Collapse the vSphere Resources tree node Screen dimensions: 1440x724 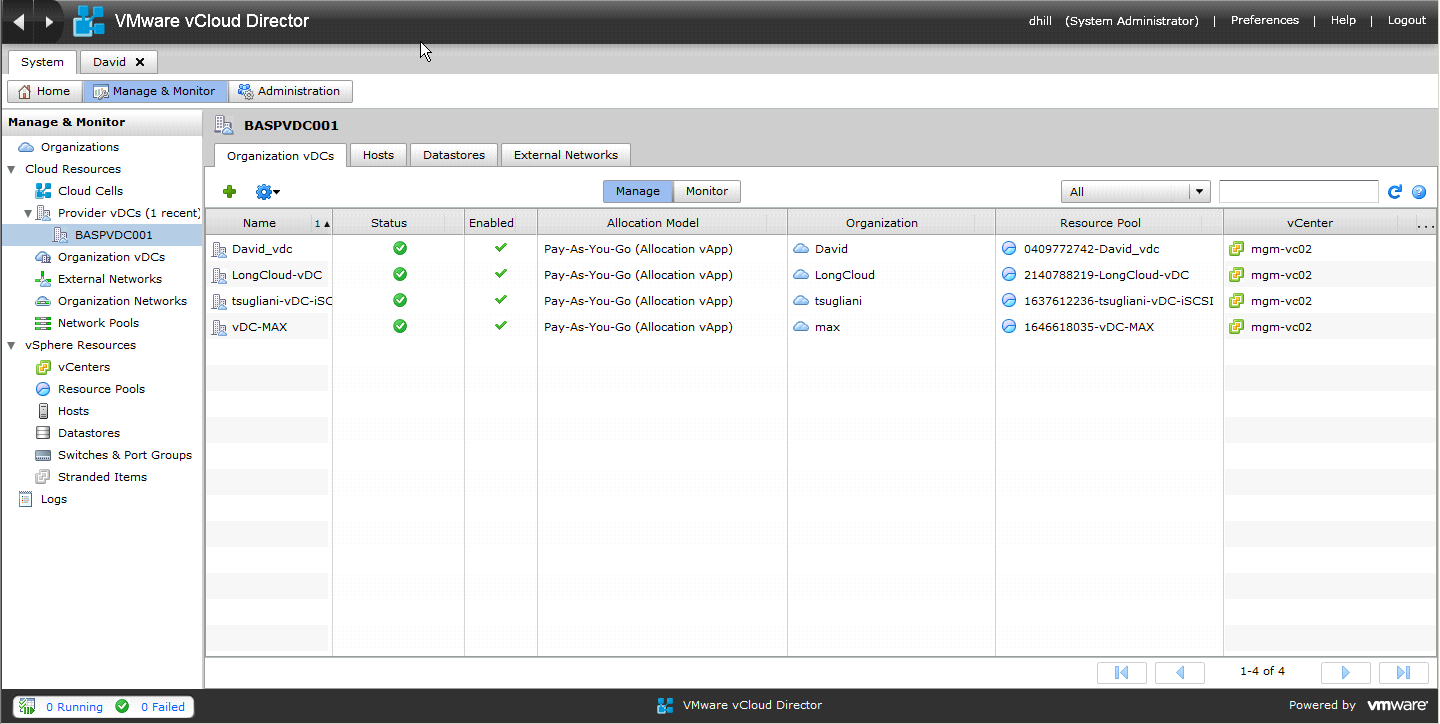11,345
